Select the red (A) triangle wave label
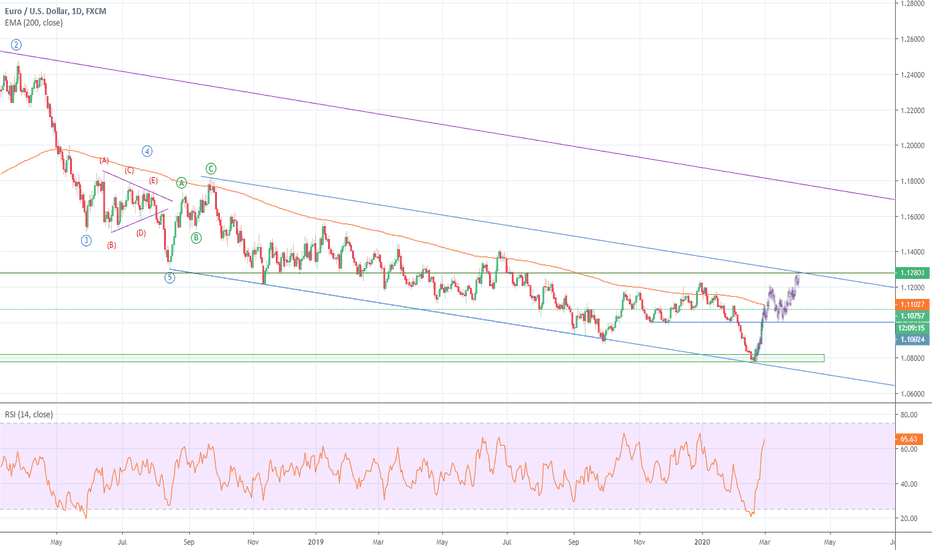932x550 pixels. tap(104, 160)
